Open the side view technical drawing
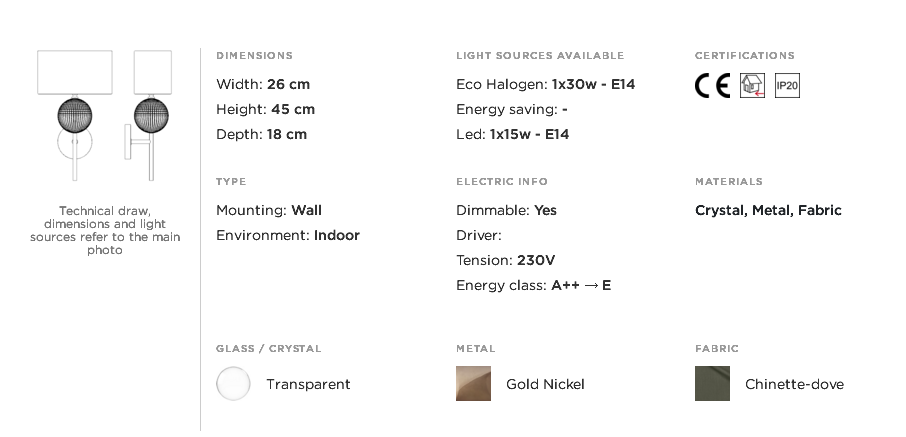Screen dimensions: 906x437 click(149, 116)
